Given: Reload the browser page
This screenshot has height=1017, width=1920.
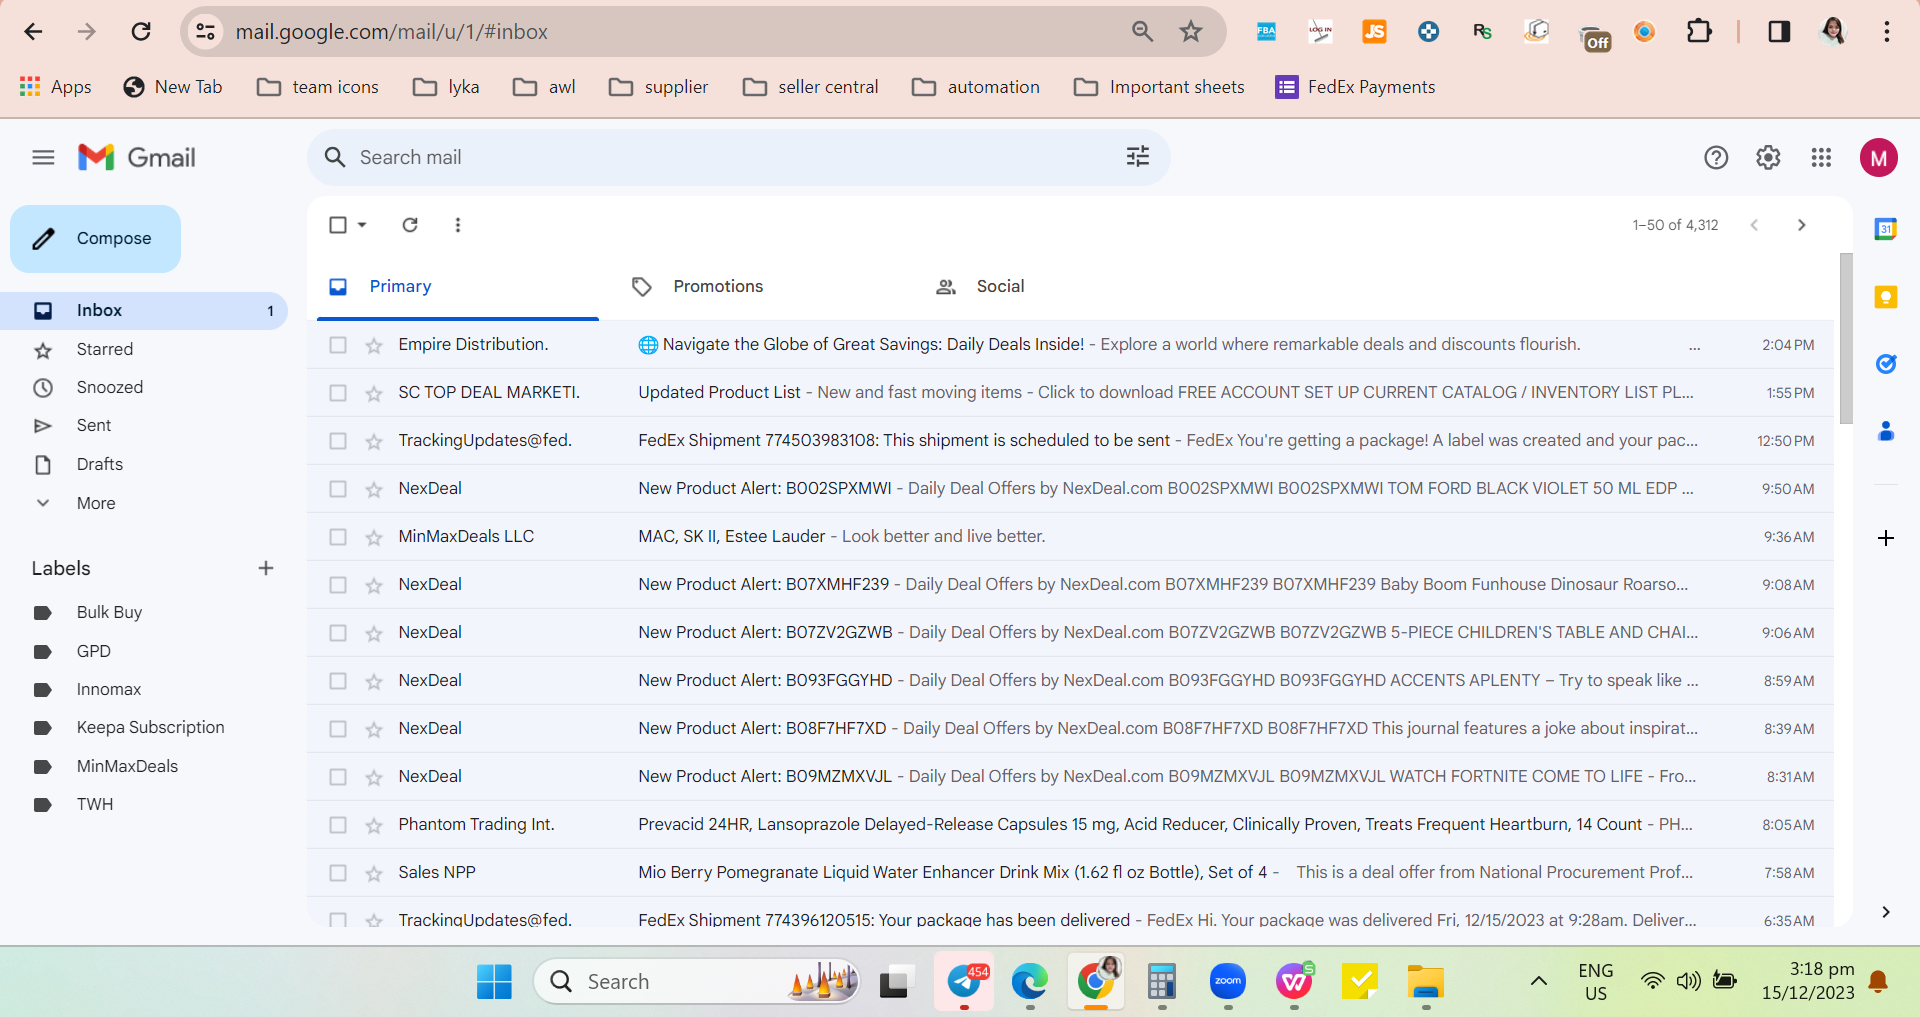Looking at the screenshot, I should (141, 32).
